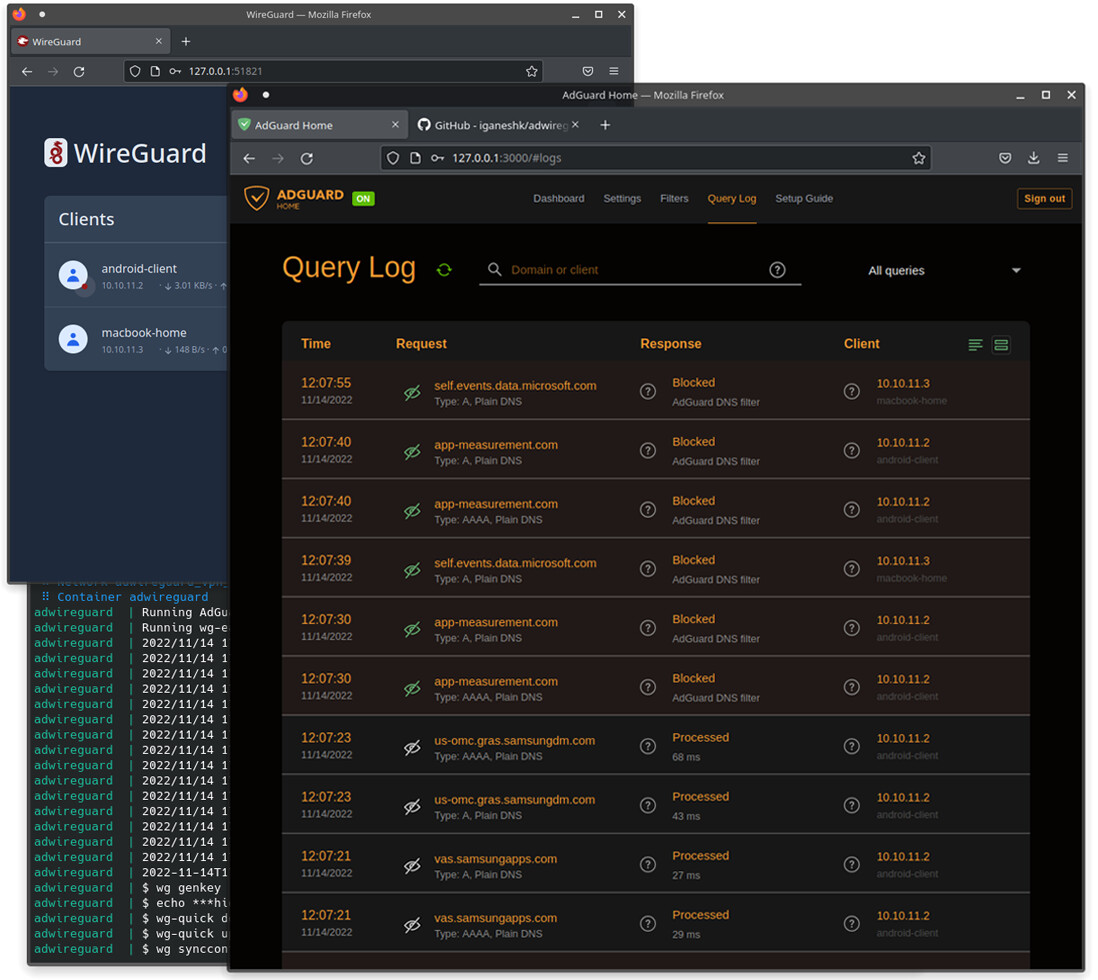Bookmark the AdGuard page with star icon
Screen dimensions: 1098x980
pos(919,159)
